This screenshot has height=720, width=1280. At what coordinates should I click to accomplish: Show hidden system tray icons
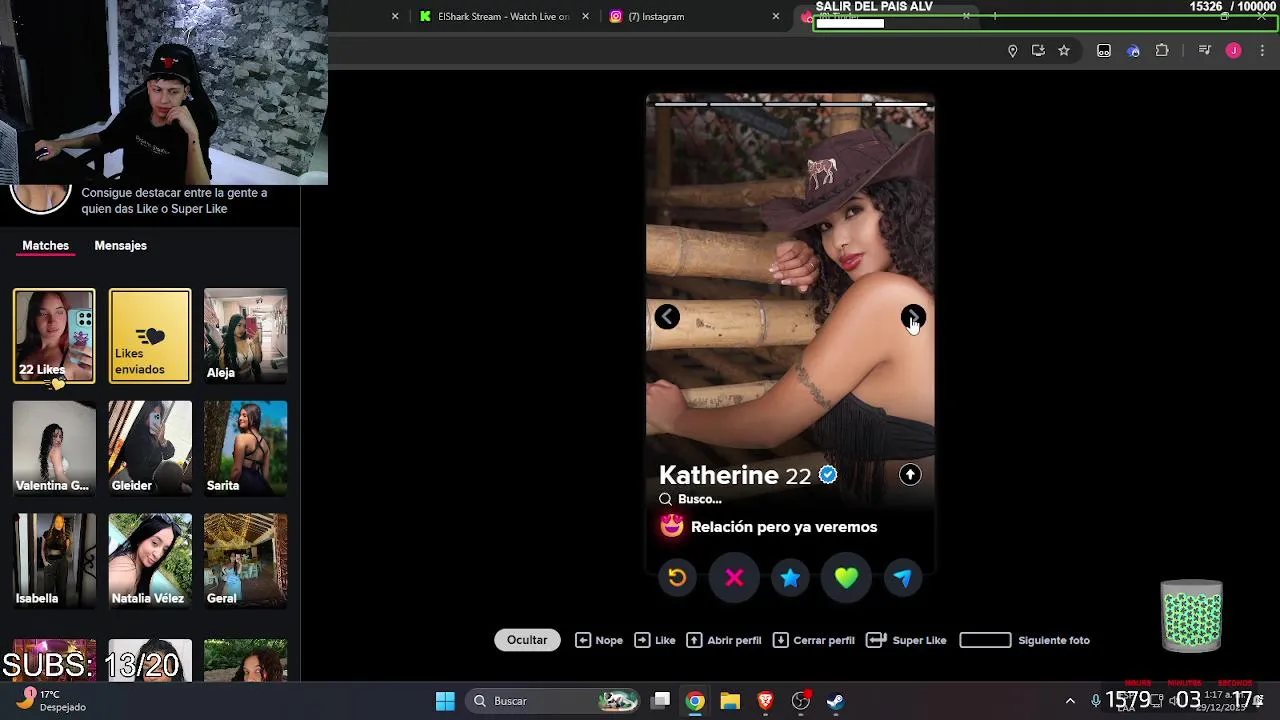click(x=1070, y=701)
